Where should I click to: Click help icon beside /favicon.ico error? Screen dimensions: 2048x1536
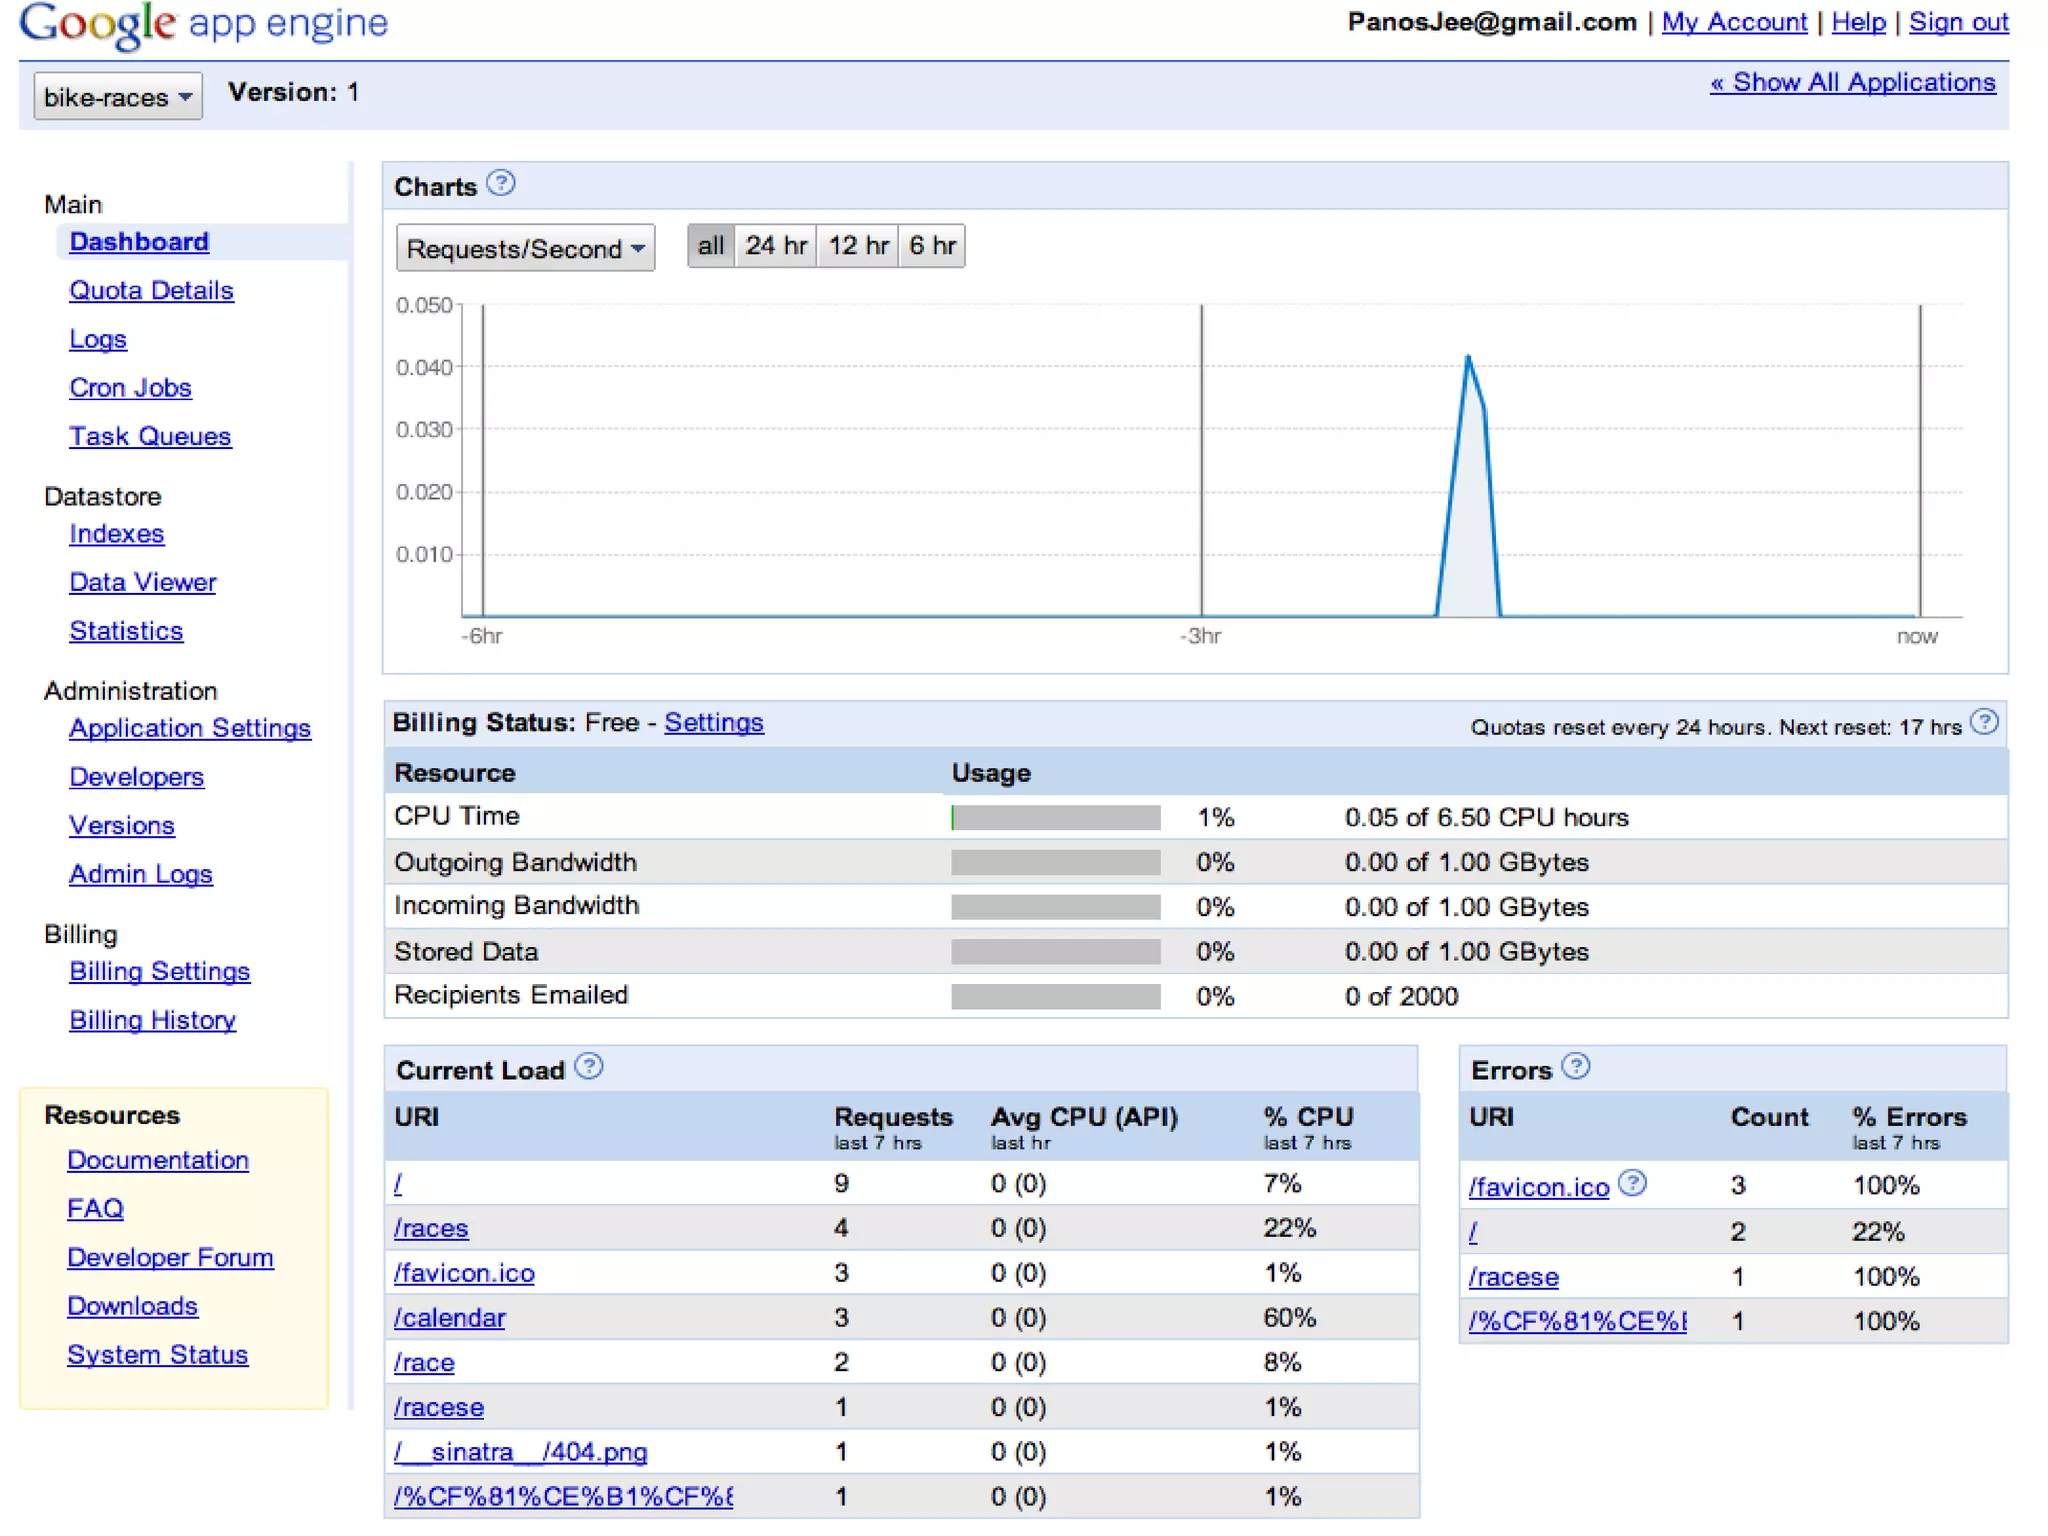click(1632, 1184)
